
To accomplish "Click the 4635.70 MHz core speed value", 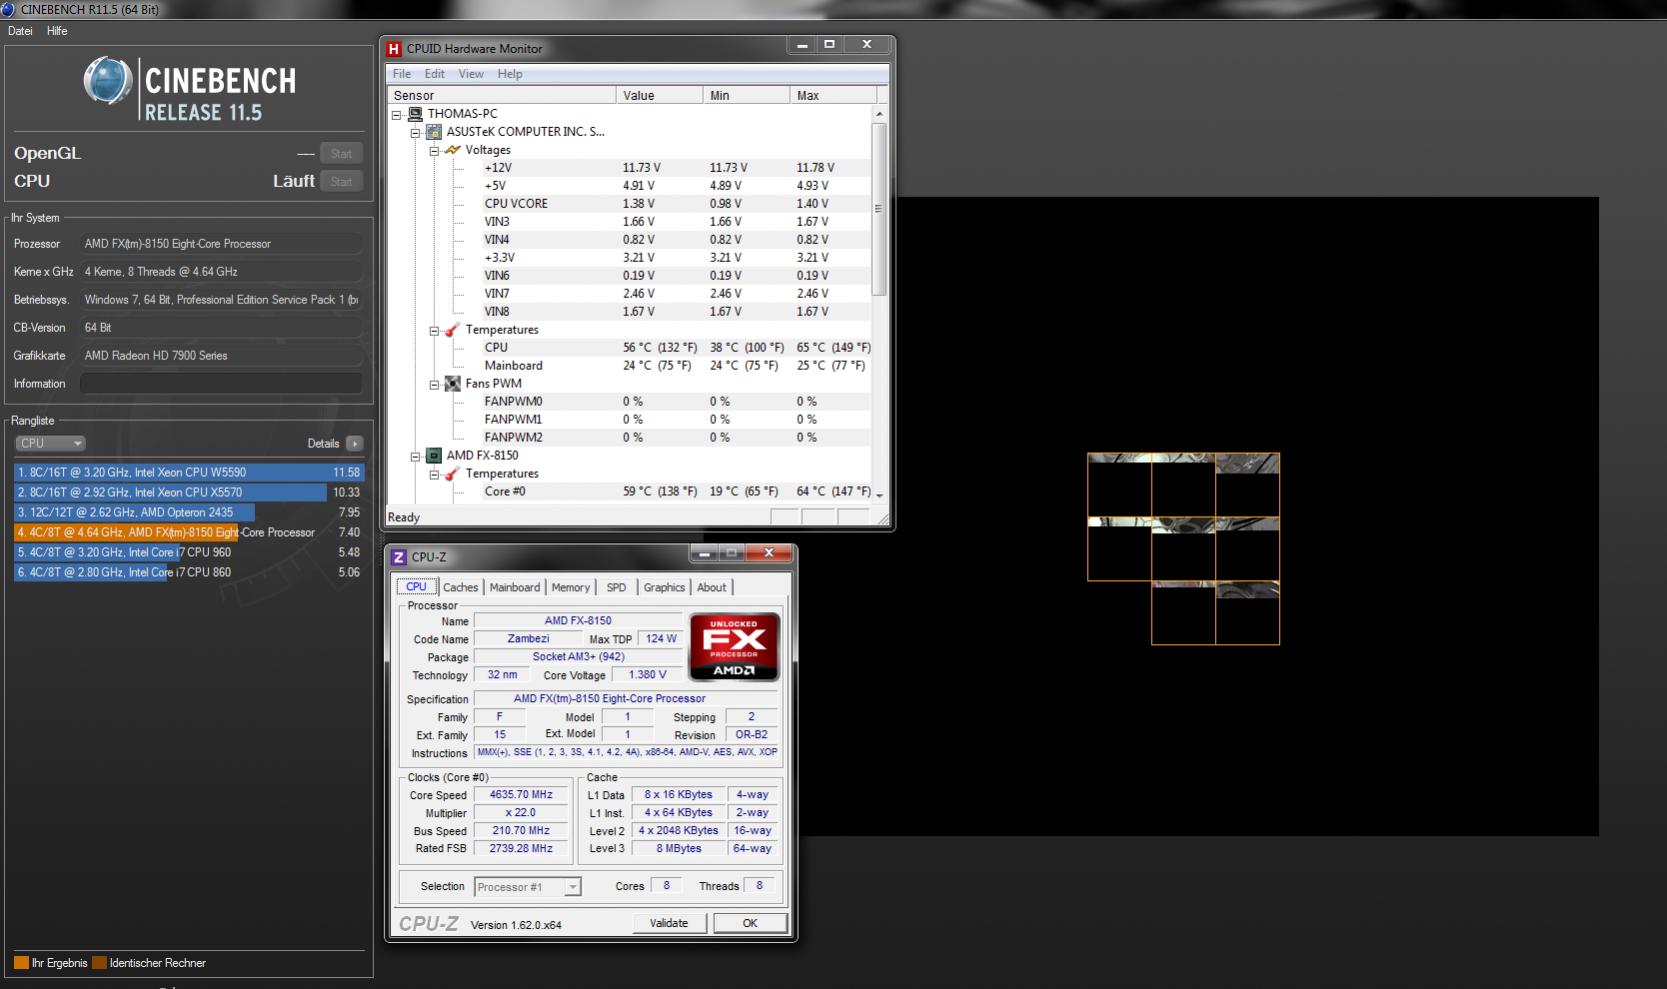I will 521,795.
